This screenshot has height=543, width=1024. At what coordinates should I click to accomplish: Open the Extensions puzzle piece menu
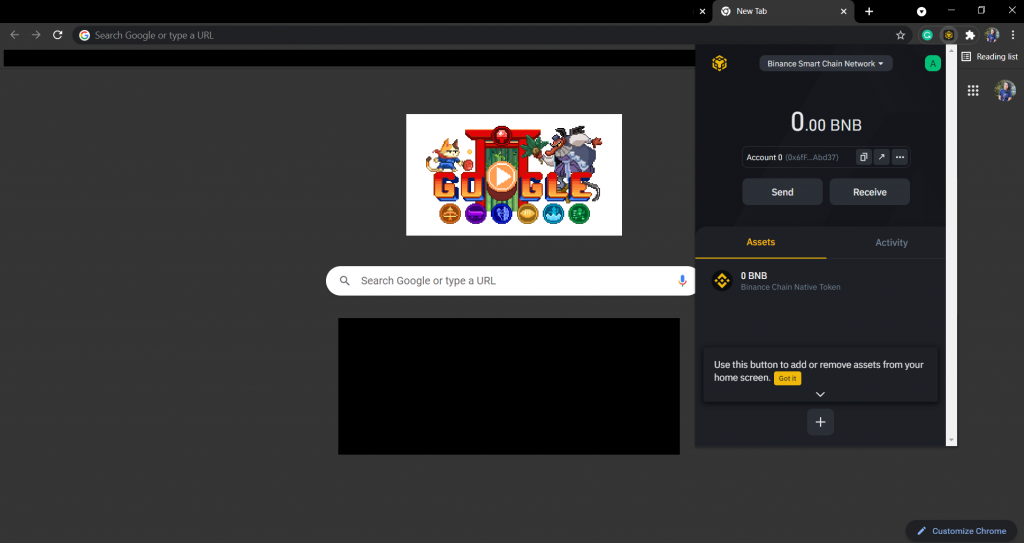tap(970, 35)
